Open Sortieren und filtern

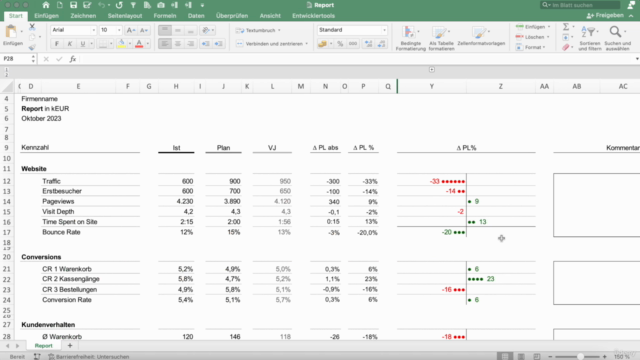589,38
